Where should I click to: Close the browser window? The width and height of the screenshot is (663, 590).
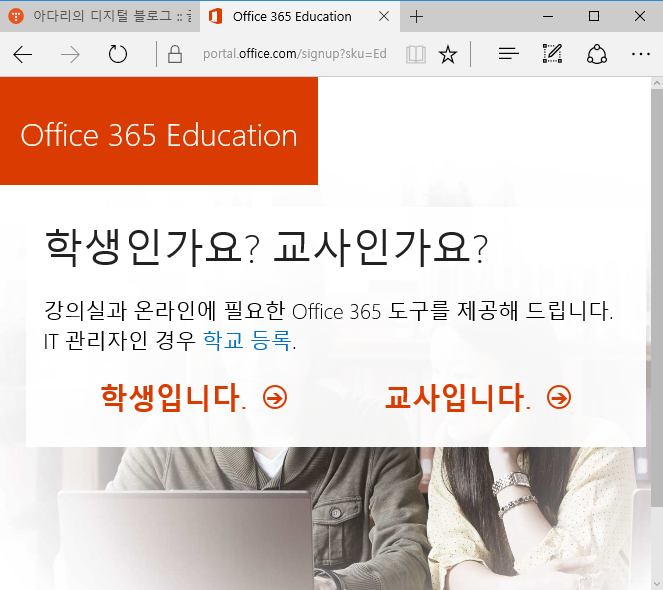[x=640, y=16]
